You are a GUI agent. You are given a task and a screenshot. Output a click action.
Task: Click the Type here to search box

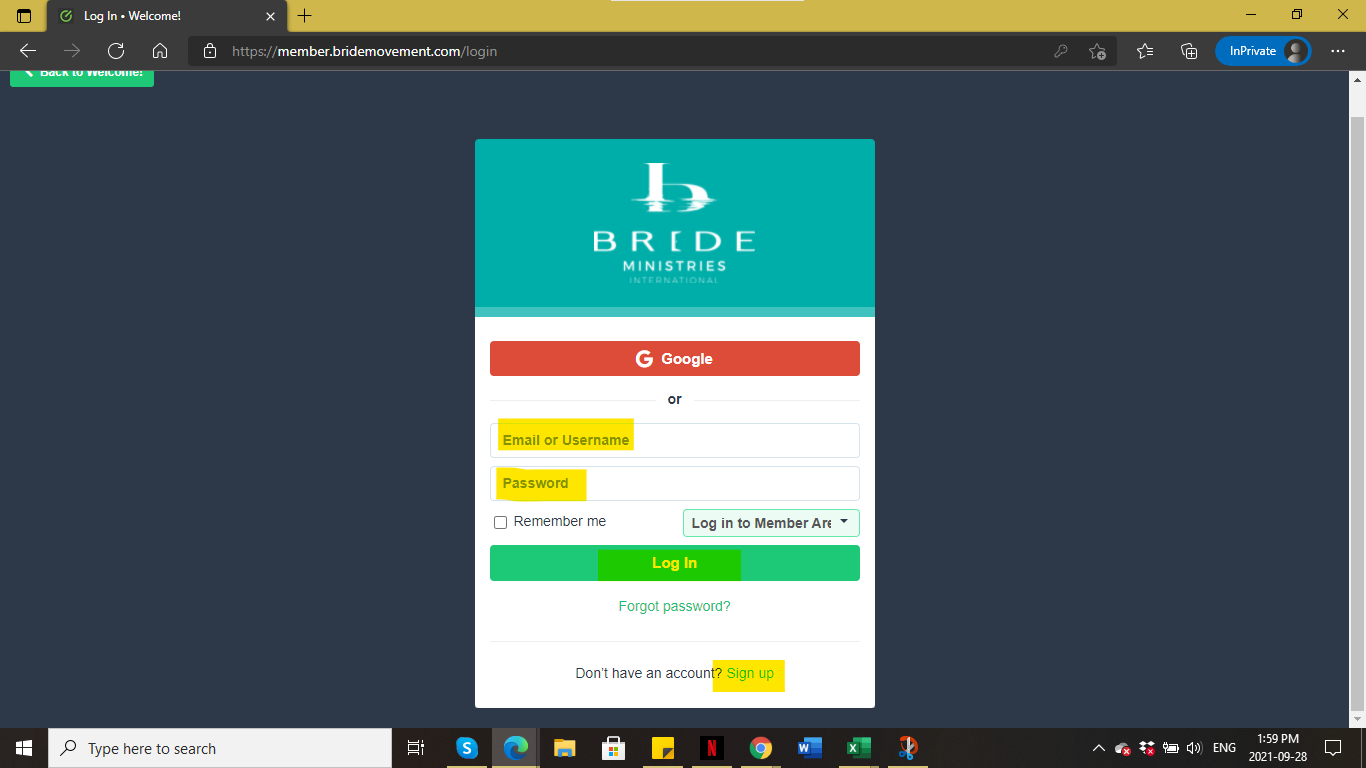220,748
